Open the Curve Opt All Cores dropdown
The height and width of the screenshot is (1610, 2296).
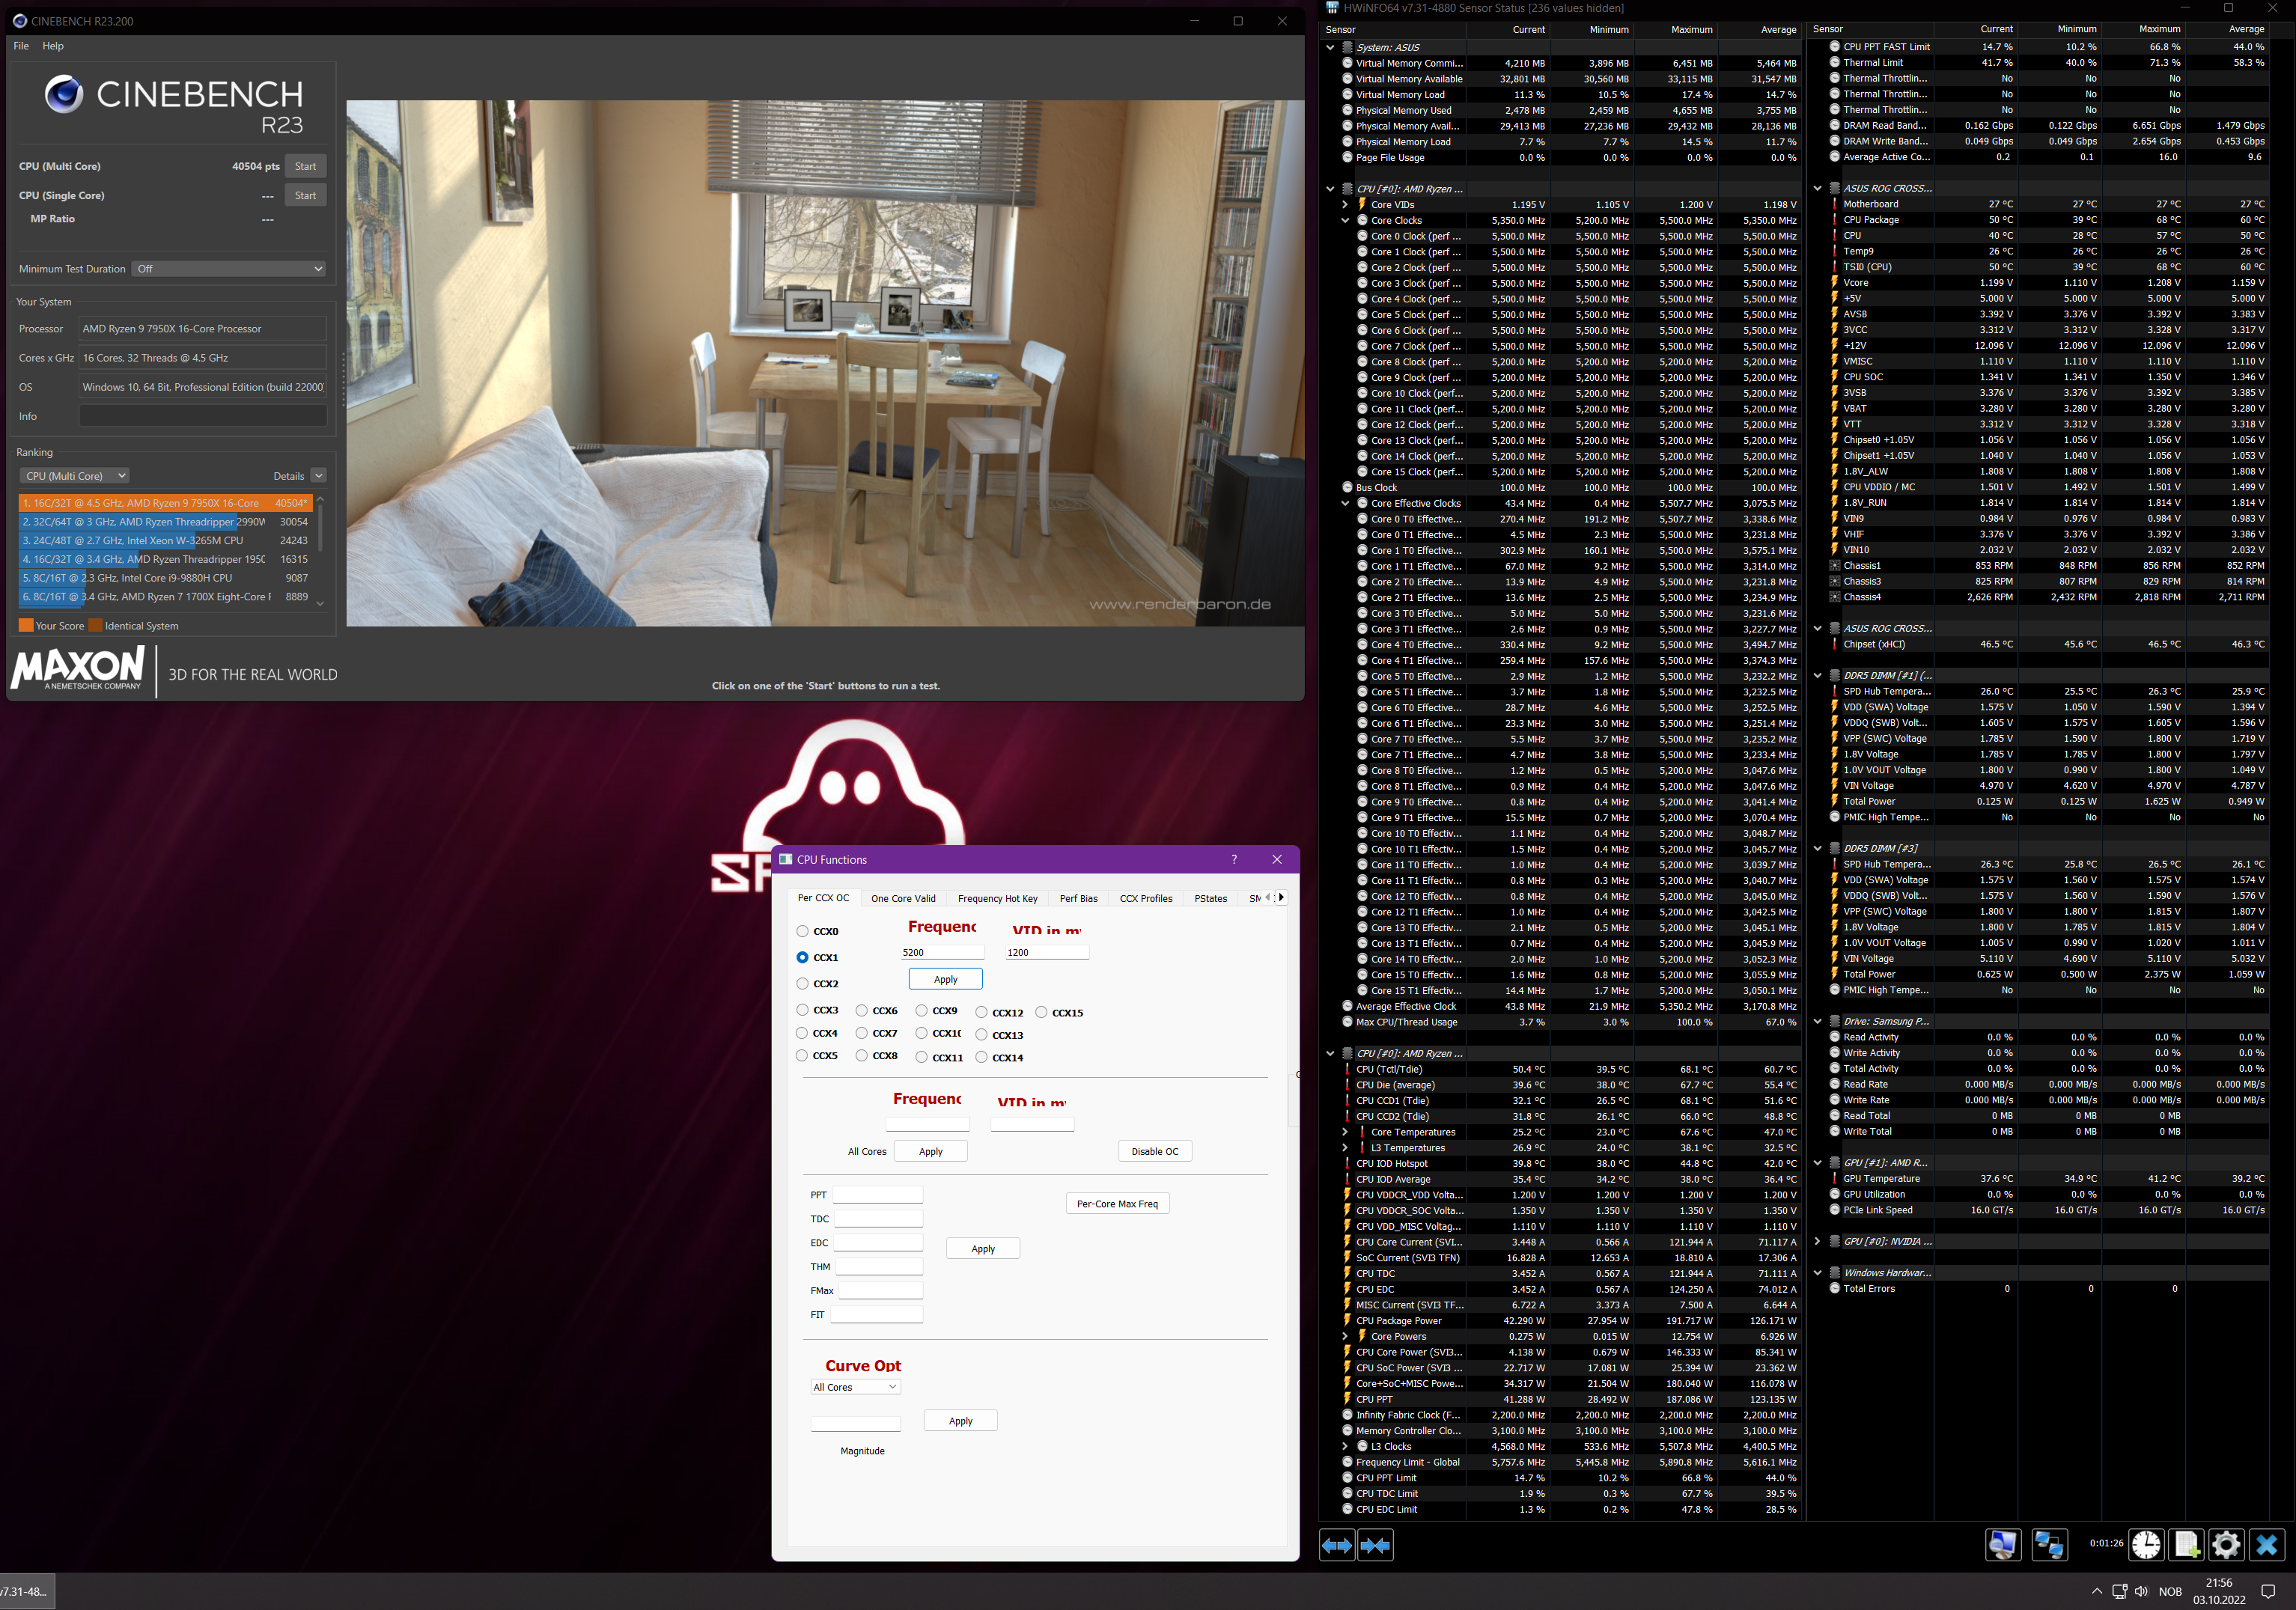pyautogui.click(x=855, y=1387)
